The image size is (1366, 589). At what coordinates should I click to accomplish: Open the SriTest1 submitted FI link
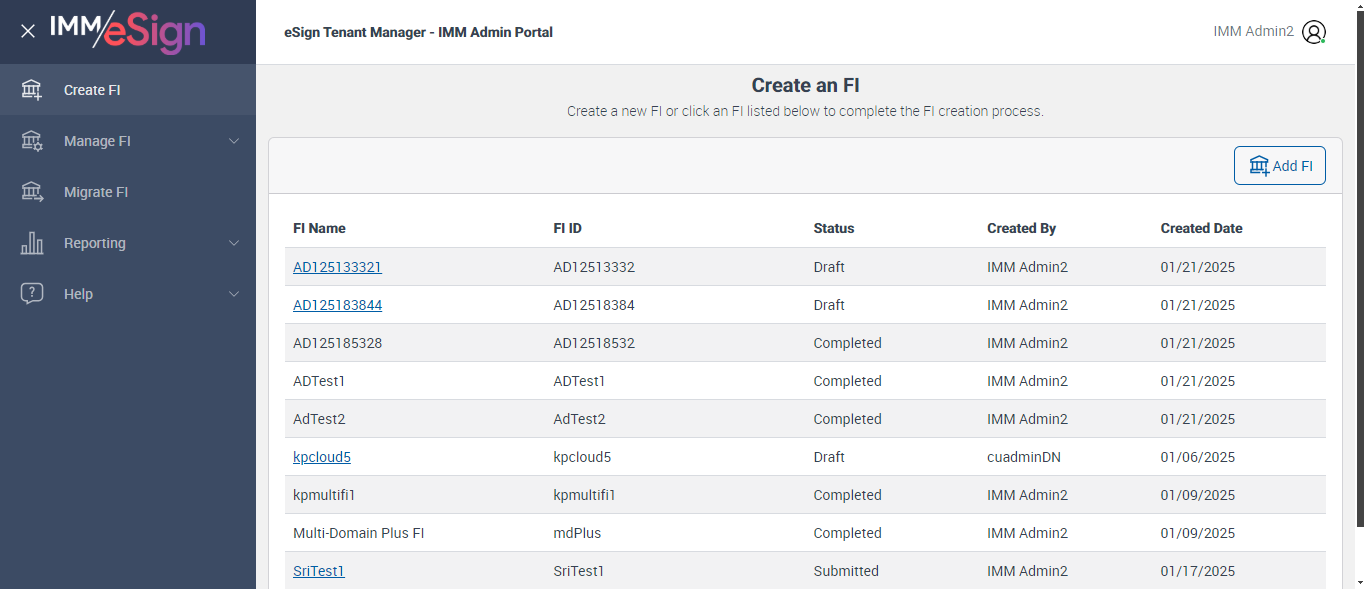pyautogui.click(x=318, y=571)
